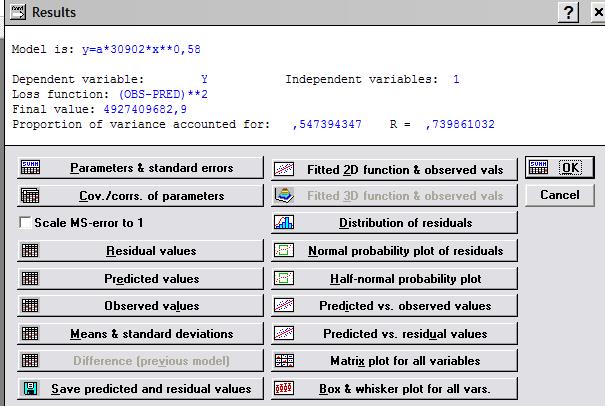605x406 pixels.
Task: Create Box & whisker plot for all vars.
Action: point(393,388)
